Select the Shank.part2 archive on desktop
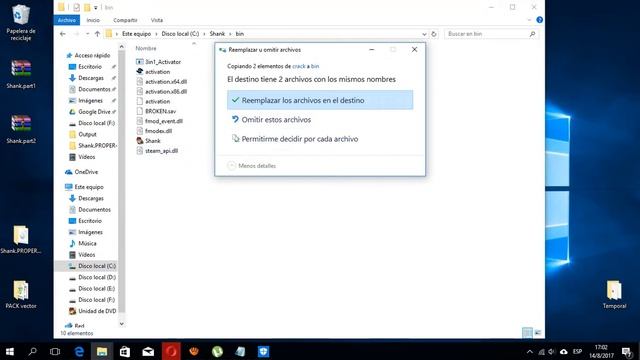Image resolution: width=640 pixels, height=360 pixels. (x=21, y=129)
